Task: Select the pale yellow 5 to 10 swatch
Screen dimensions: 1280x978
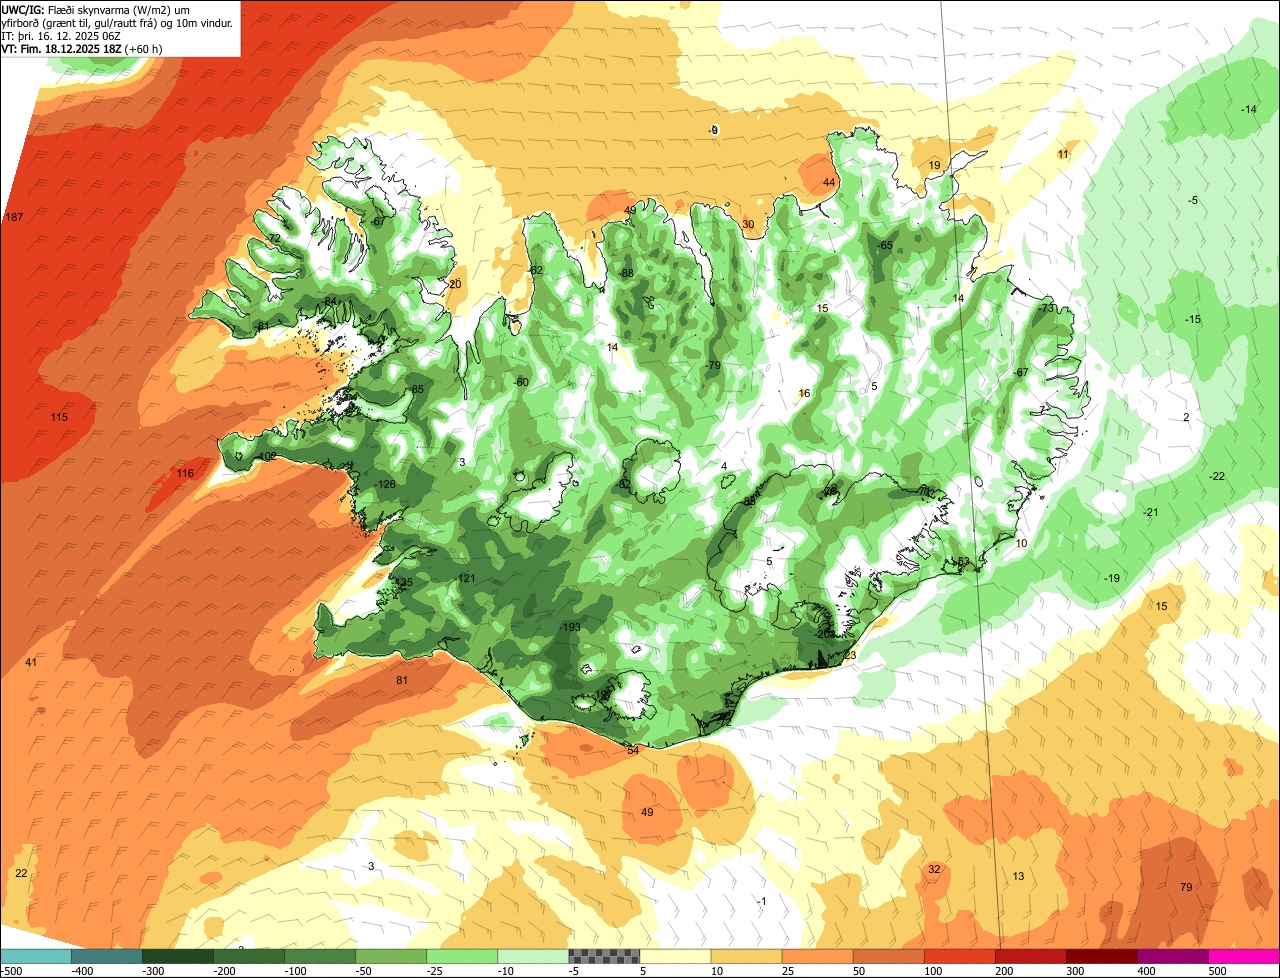Action: tap(675, 956)
